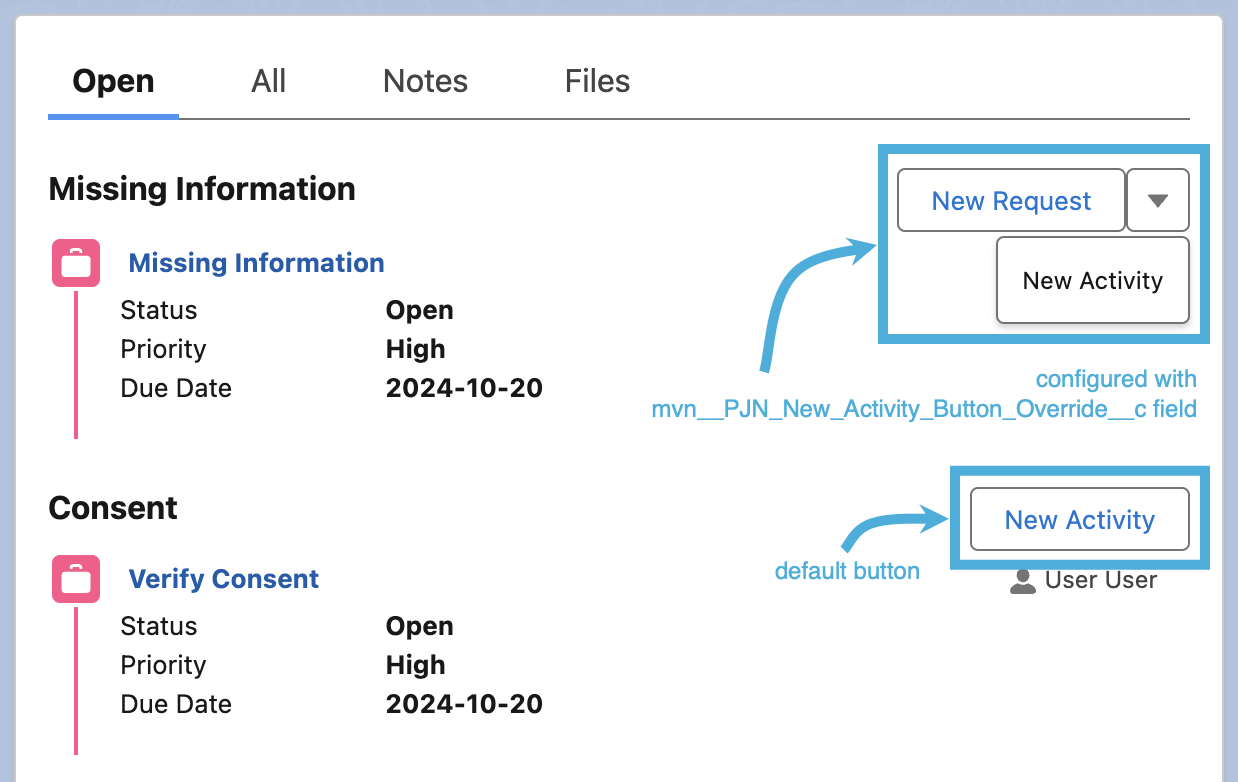Click the Open status value under Missing Information
The height and width of the screenshot is (782, 1238).
pos(419,310)
